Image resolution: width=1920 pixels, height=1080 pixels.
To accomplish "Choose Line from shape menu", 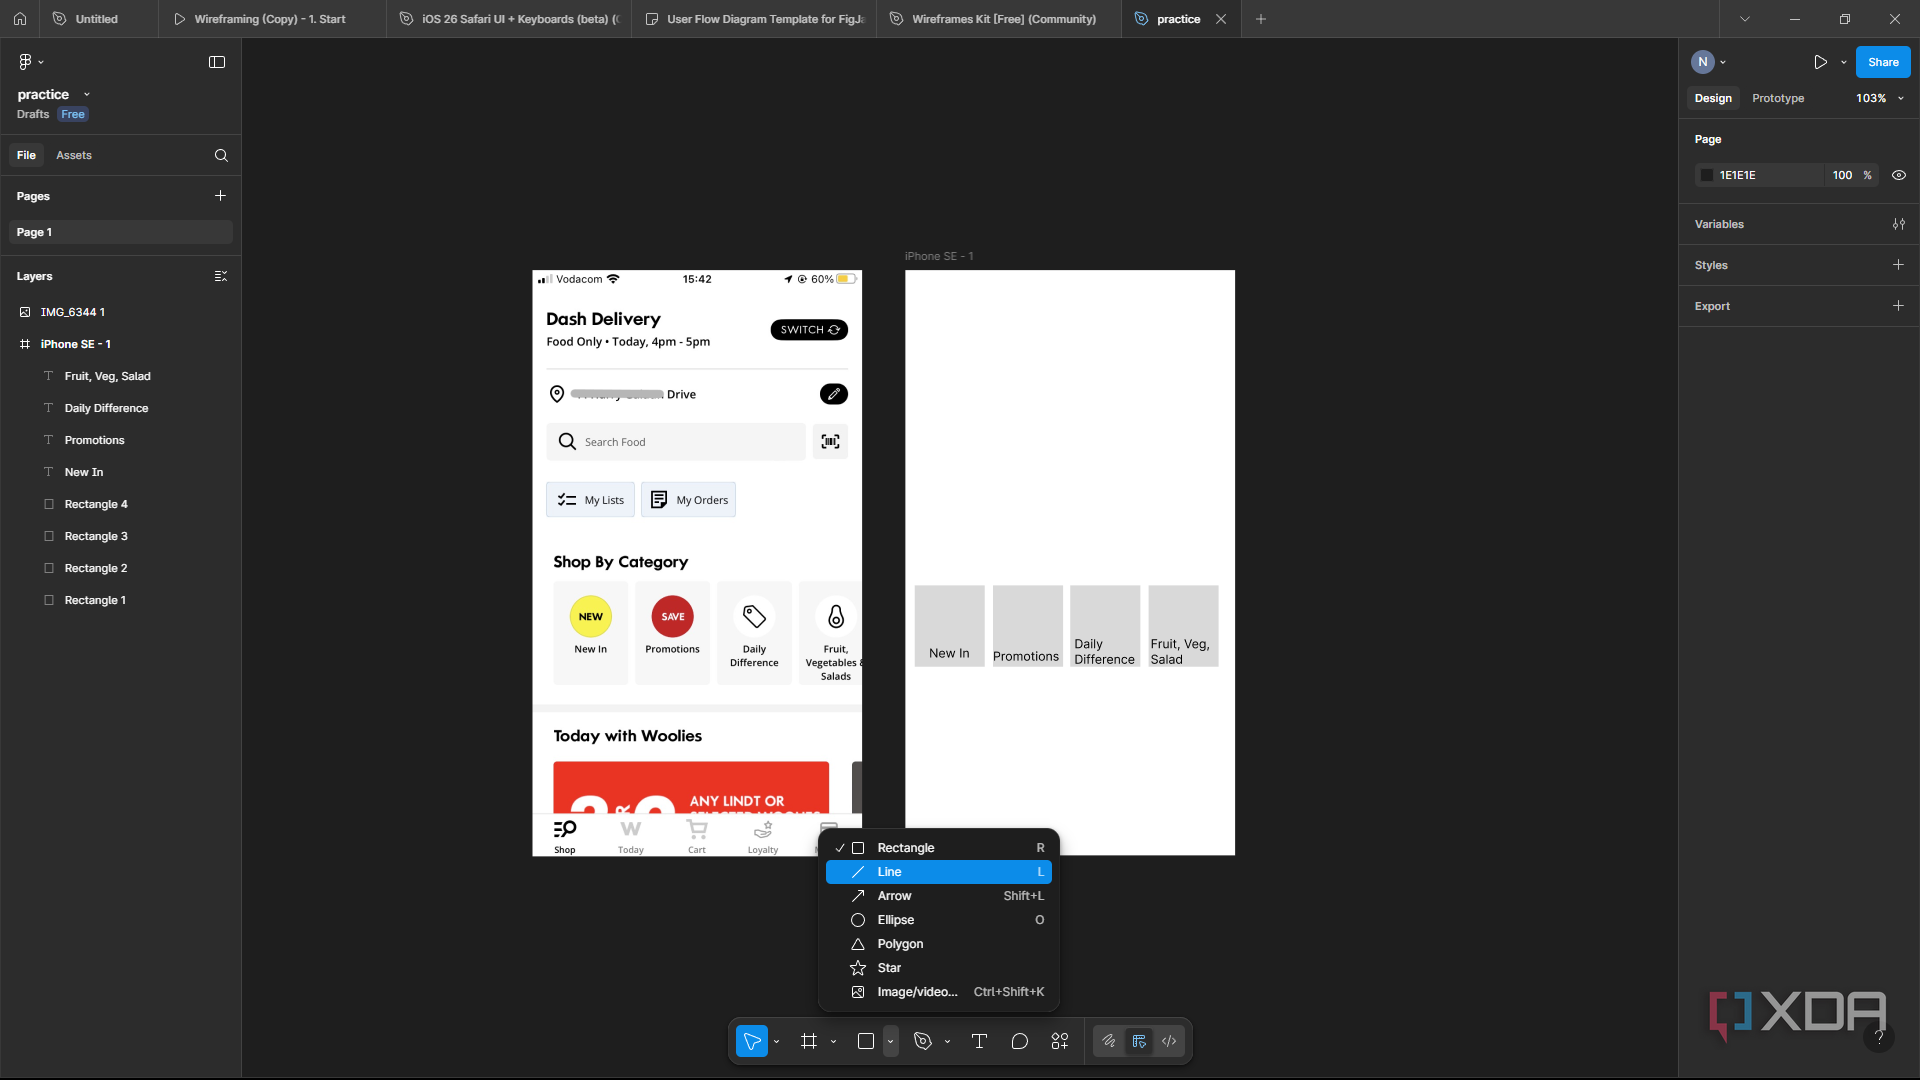I will (938, 872).
